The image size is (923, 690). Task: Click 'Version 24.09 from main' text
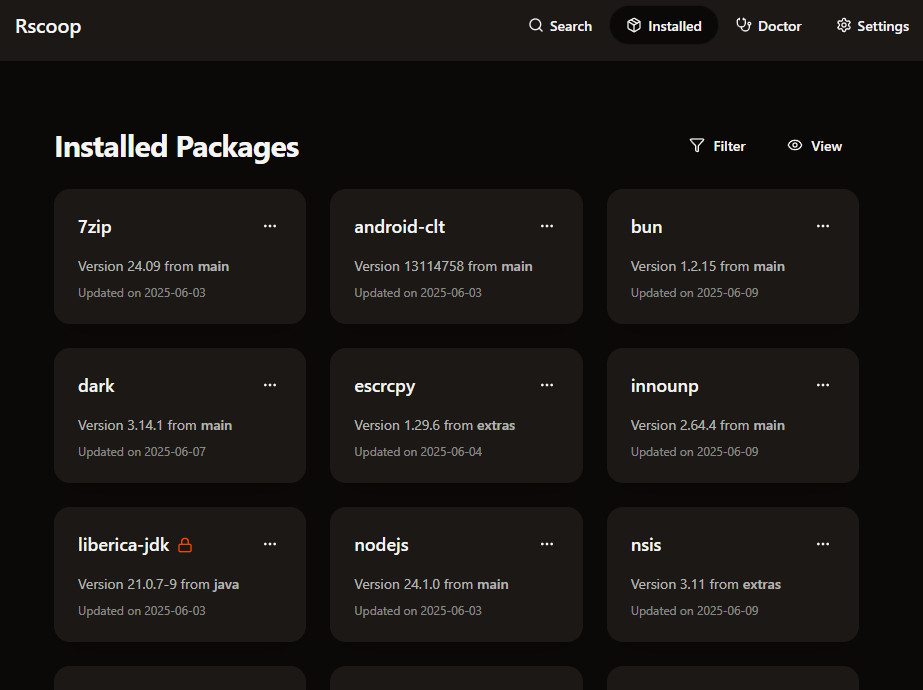pos(154,266)
